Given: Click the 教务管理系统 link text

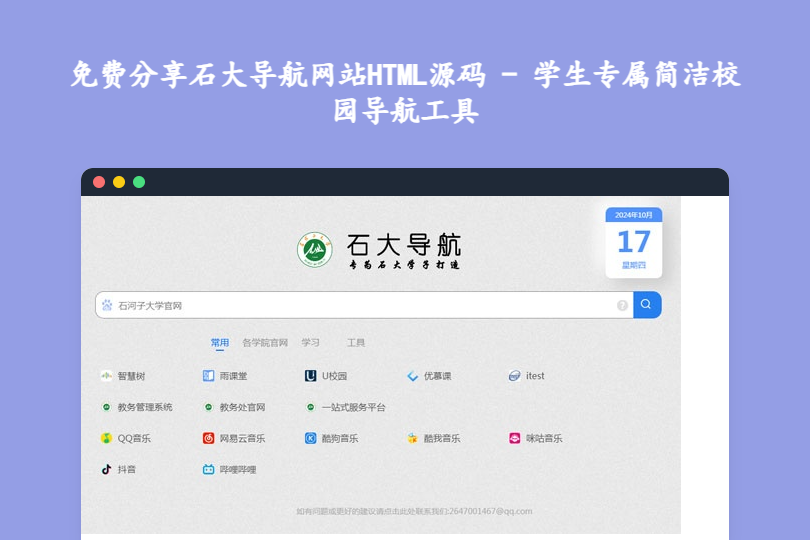Looking at the screenshot, I should click(145, 407).
